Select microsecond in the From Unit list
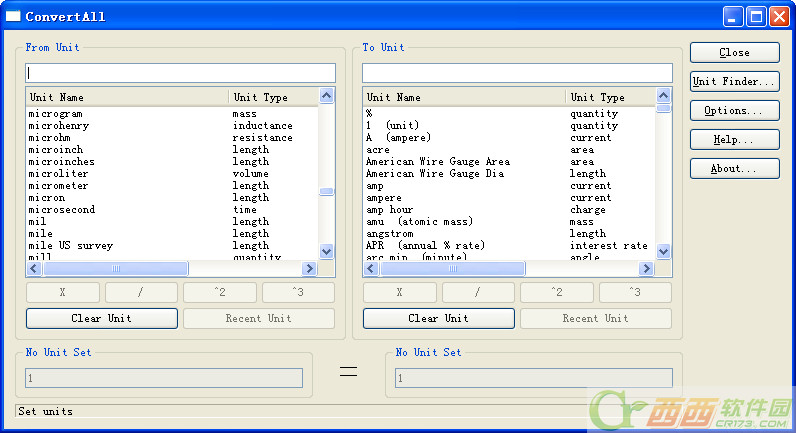 pyautogui.click(x=62, y=210)
